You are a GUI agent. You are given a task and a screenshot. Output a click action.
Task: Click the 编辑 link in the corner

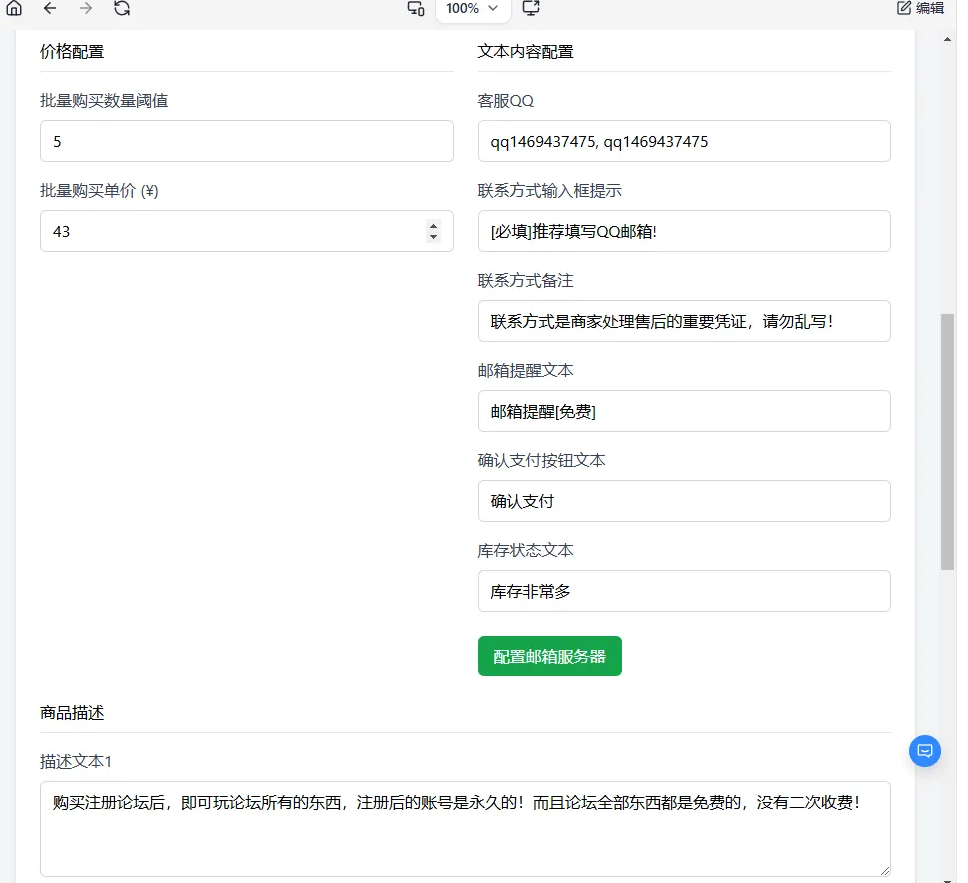(x=929, y=8)
